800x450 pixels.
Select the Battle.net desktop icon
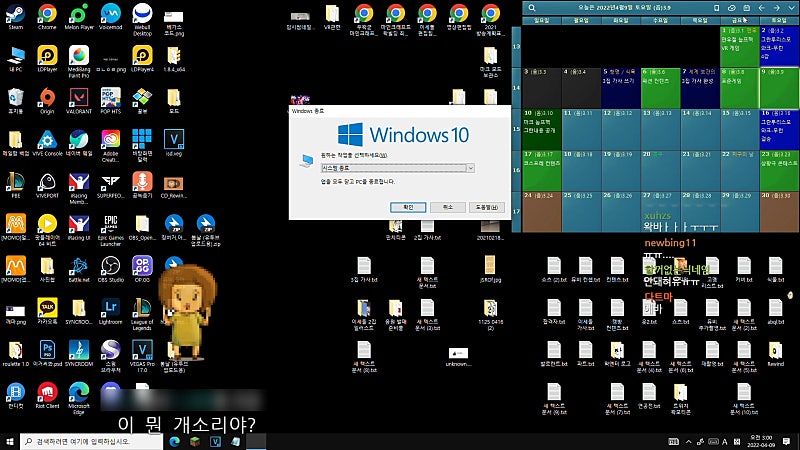point(79,269)
